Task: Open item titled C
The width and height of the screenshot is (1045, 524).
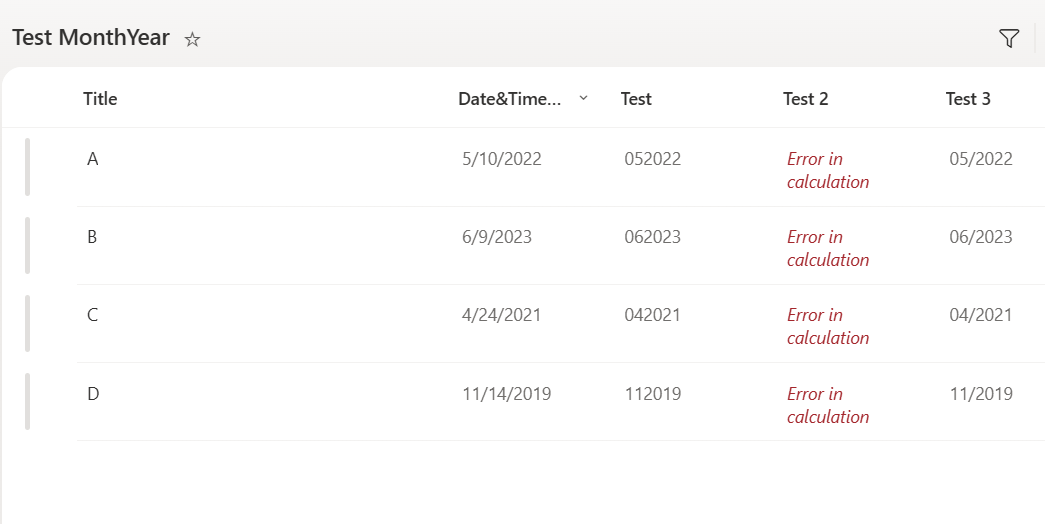Action: coord(93,315)
